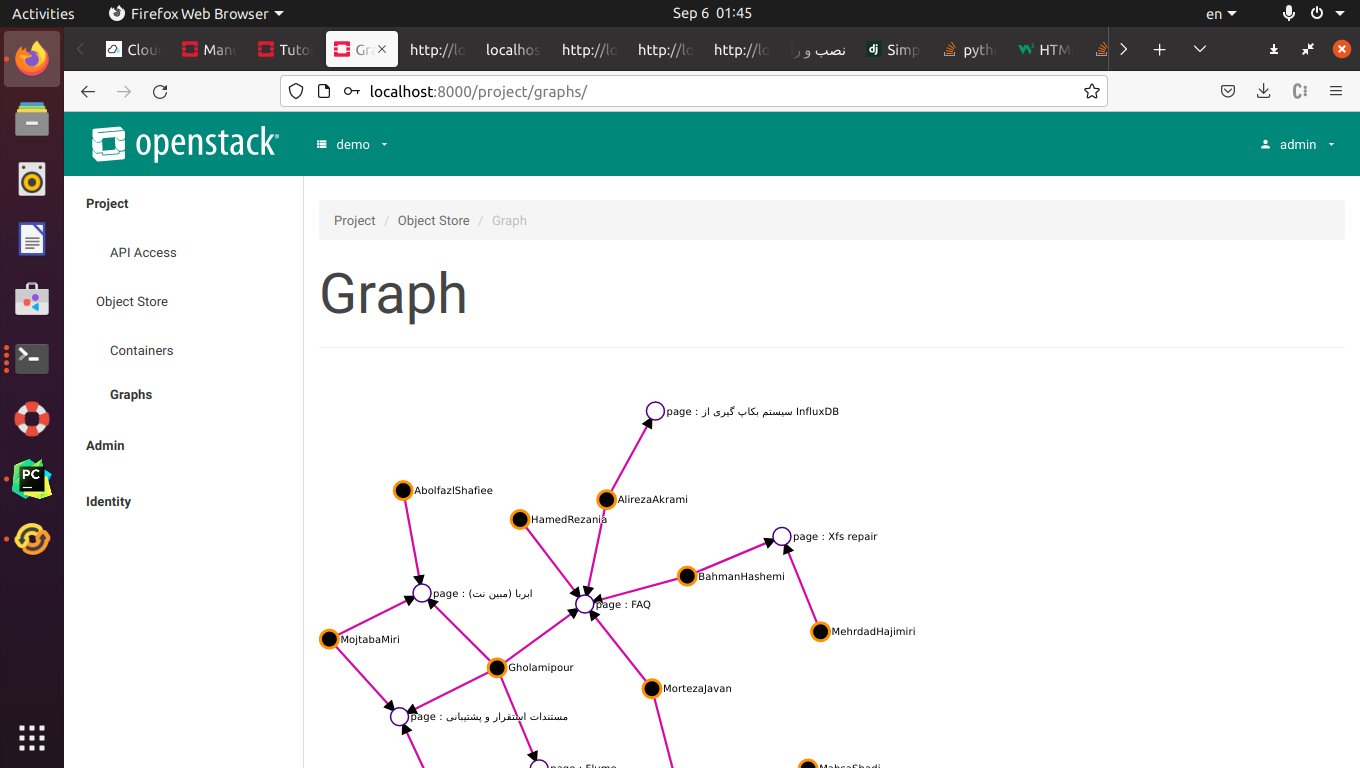List all open tabs
Screen dimensions: 1360x768
pyautogui.click(x=1200, y=49)
